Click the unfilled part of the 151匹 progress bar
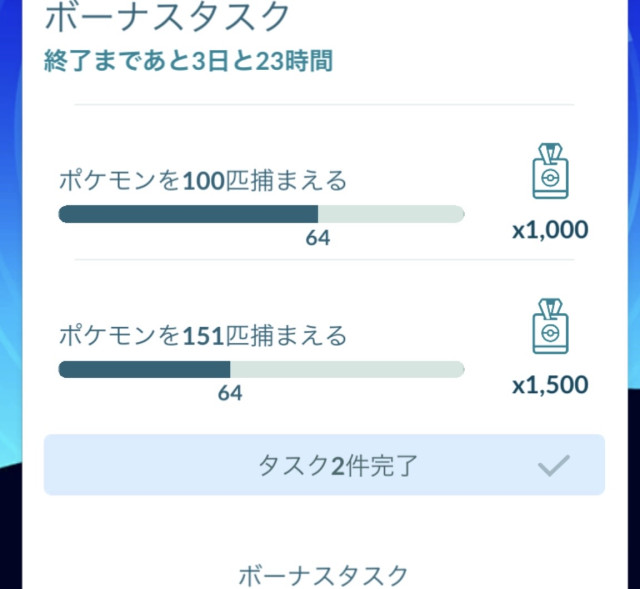The image size is (640, 589). 347,369
